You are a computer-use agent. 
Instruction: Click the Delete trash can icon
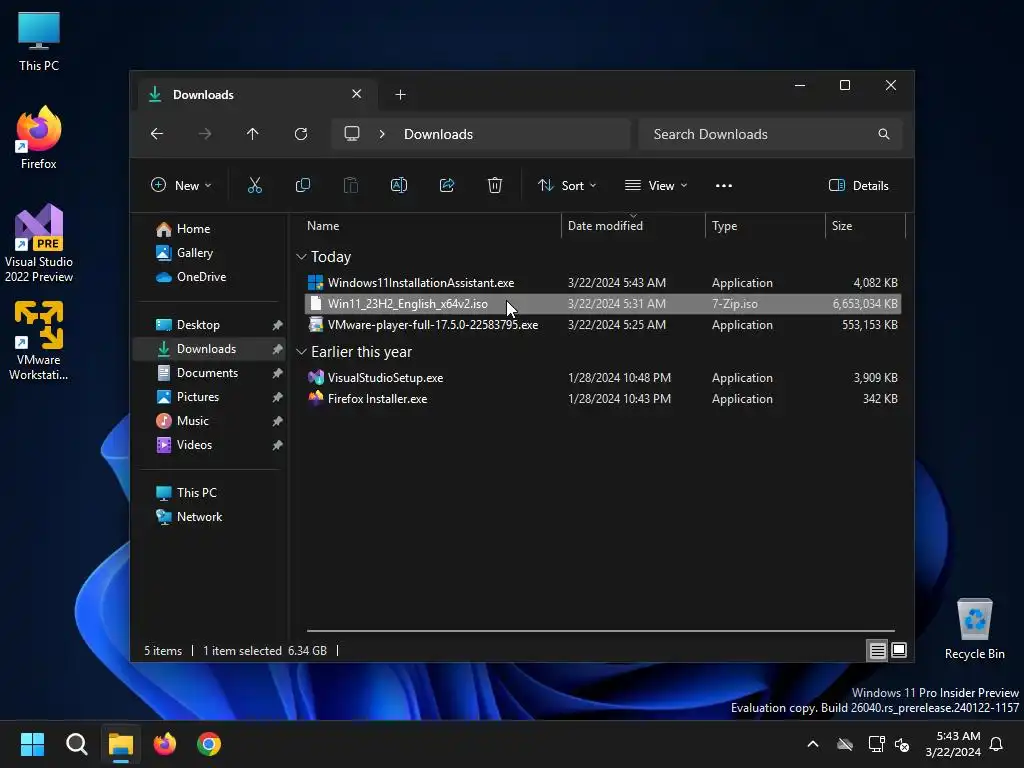tap(495, 185)
